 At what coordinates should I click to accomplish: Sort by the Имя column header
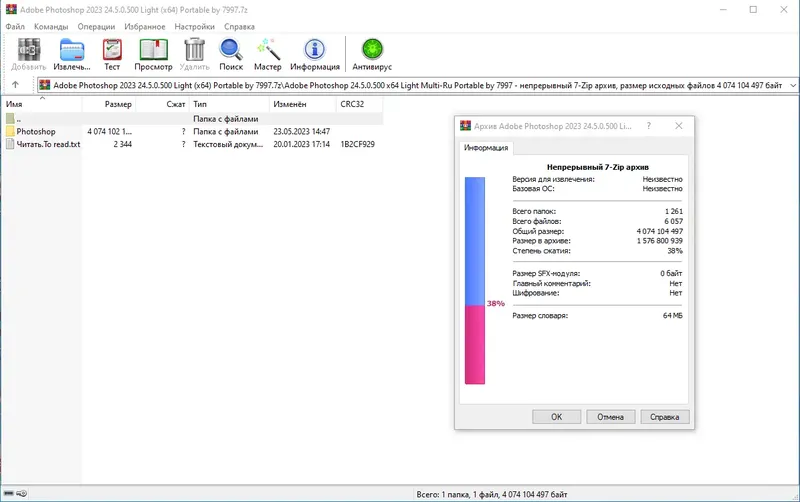[x=41, y=104]
